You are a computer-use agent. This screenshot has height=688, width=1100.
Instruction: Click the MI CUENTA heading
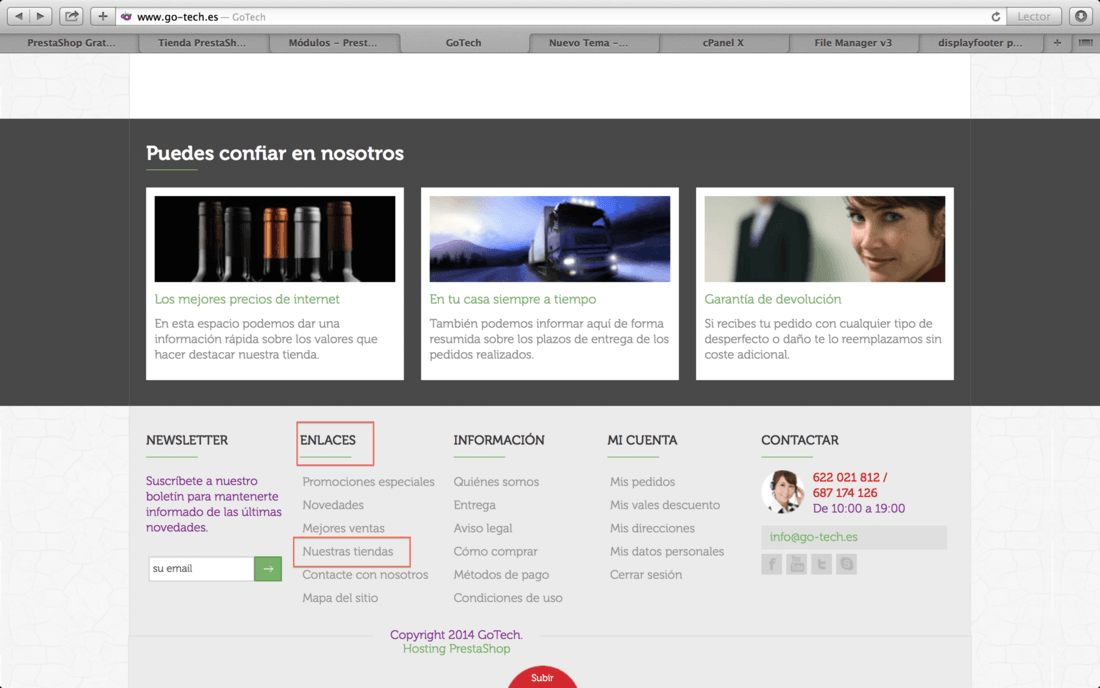click(643, 440)
